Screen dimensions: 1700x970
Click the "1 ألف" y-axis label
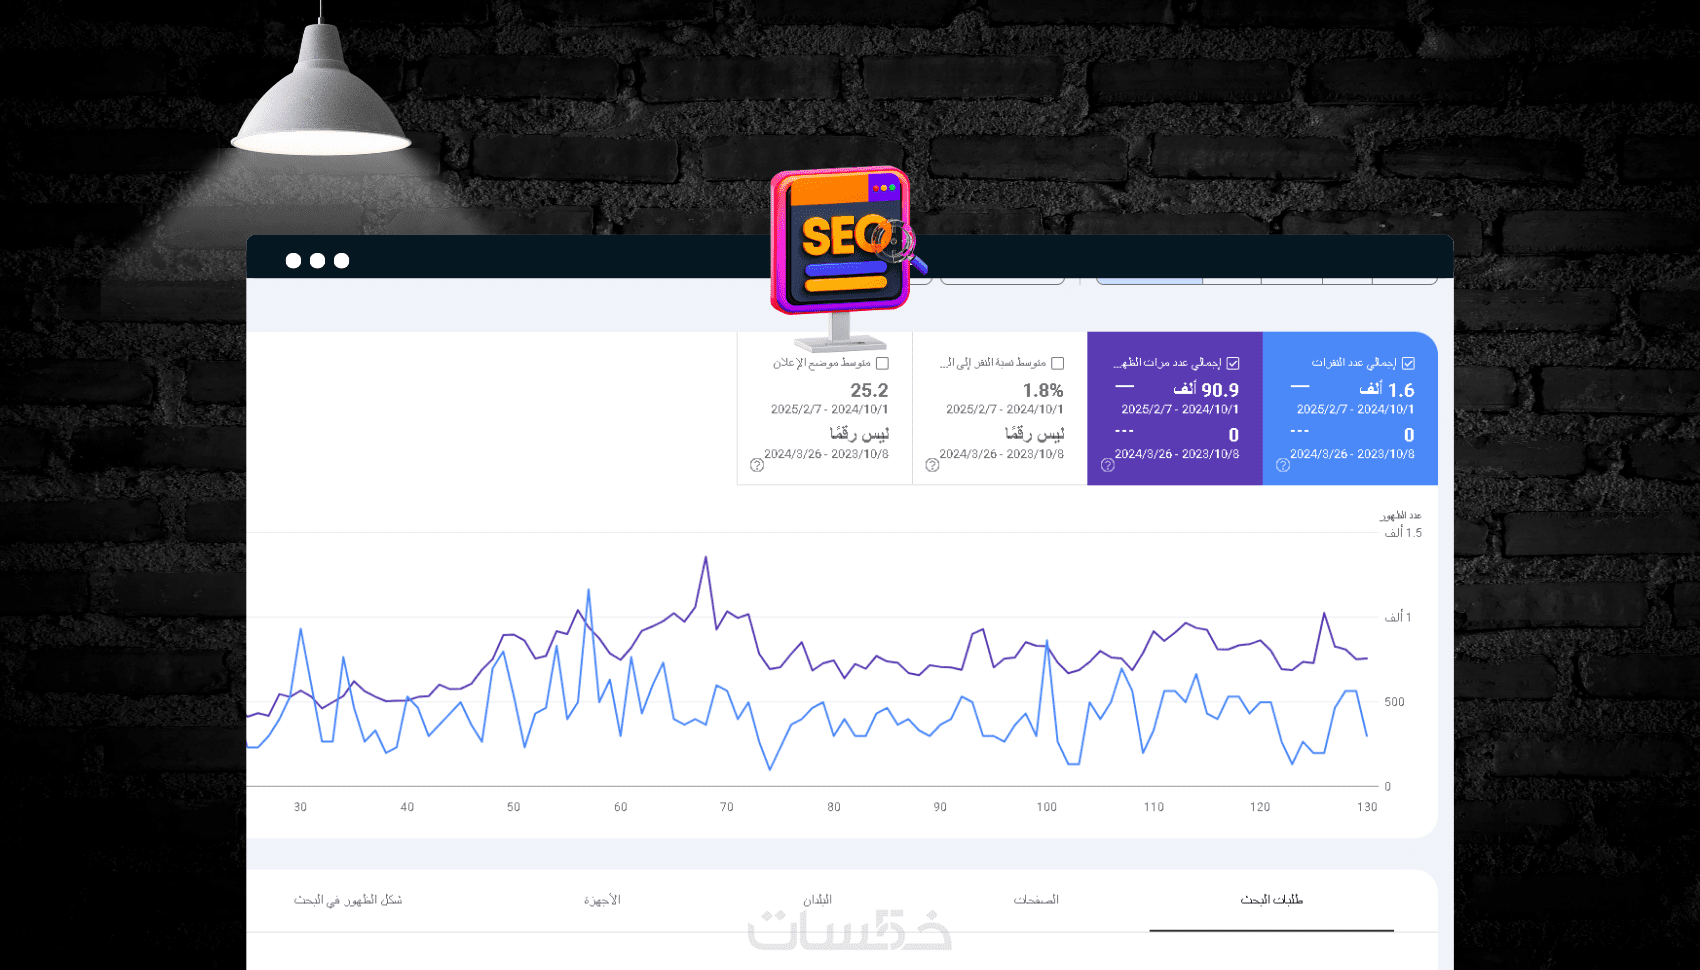coord(1398,618)
